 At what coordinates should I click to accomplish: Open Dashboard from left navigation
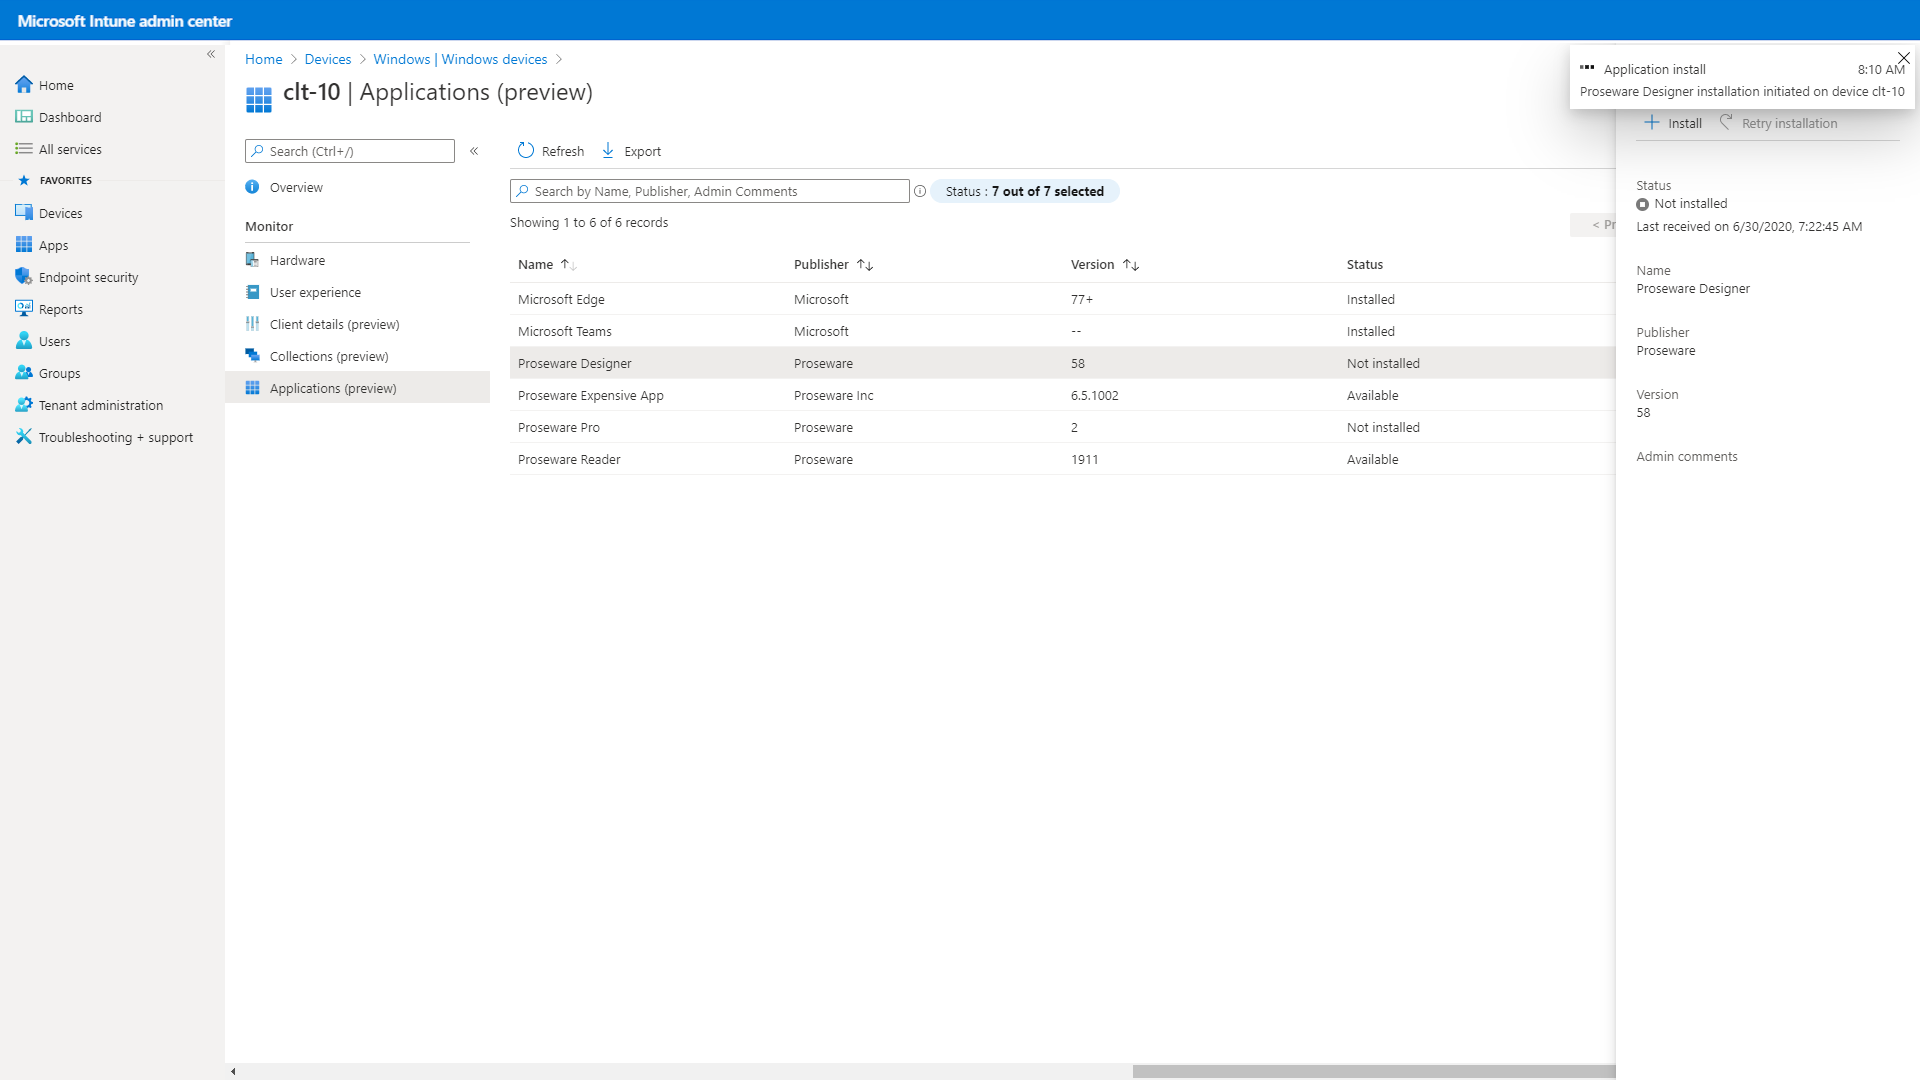(70, 117)
